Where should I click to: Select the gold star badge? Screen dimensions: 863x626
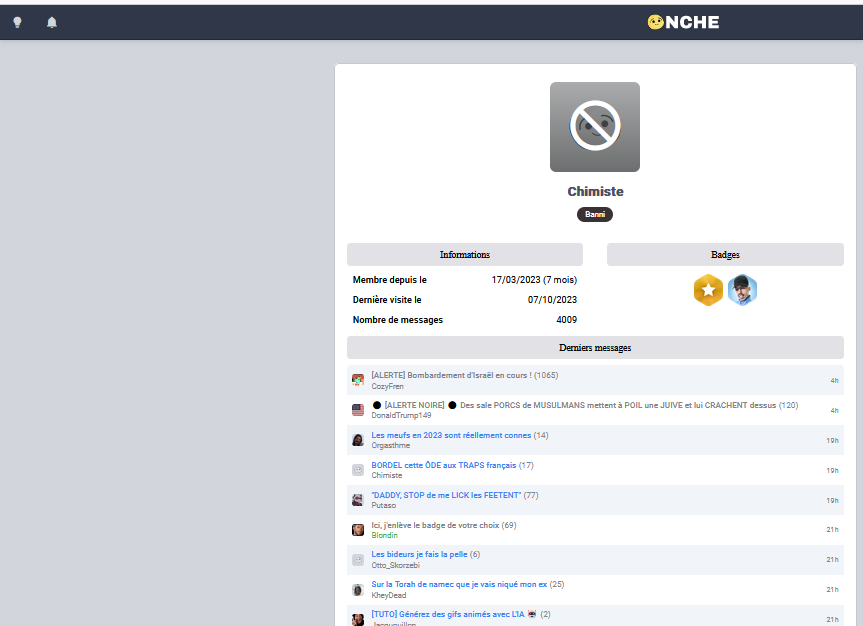[708, 290]
